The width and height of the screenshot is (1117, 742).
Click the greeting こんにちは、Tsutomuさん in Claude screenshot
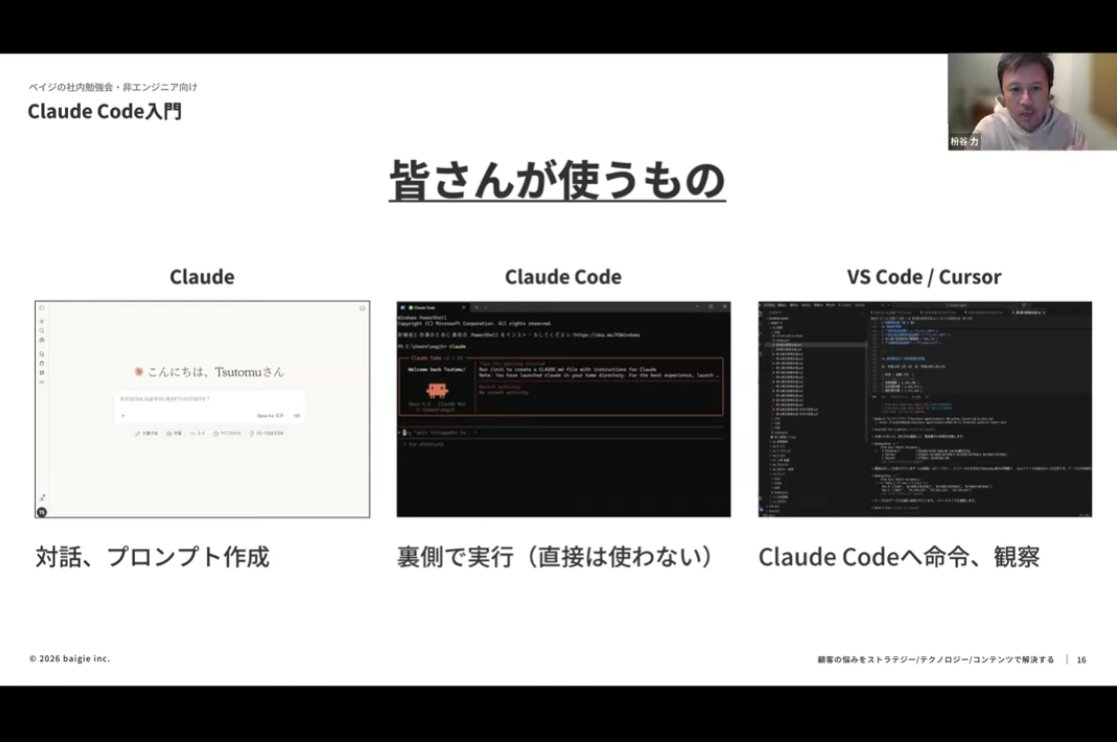click(x=215, y=372)
